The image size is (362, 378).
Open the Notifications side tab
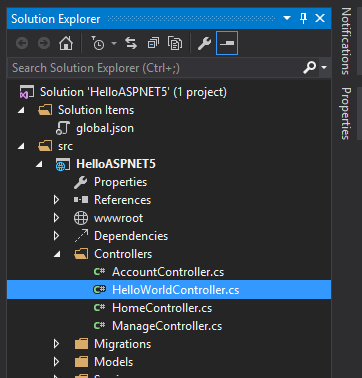(x=346, y=41)
